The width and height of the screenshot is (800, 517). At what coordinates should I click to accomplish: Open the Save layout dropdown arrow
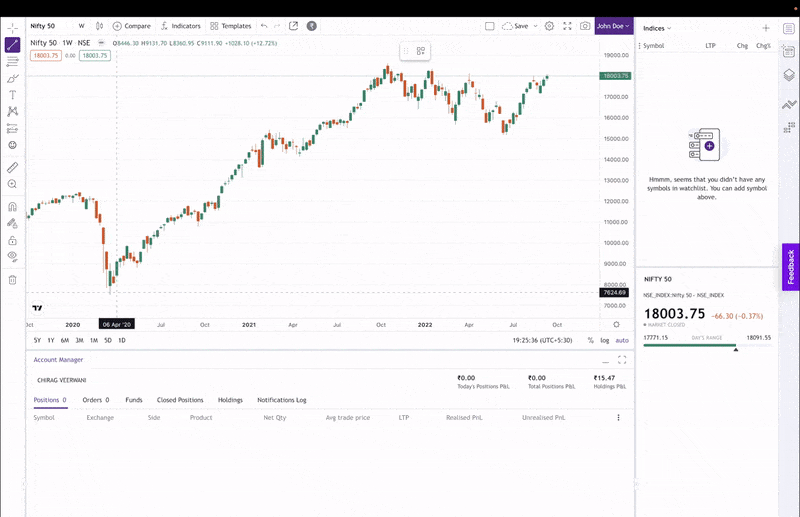[x=535, y=26]
